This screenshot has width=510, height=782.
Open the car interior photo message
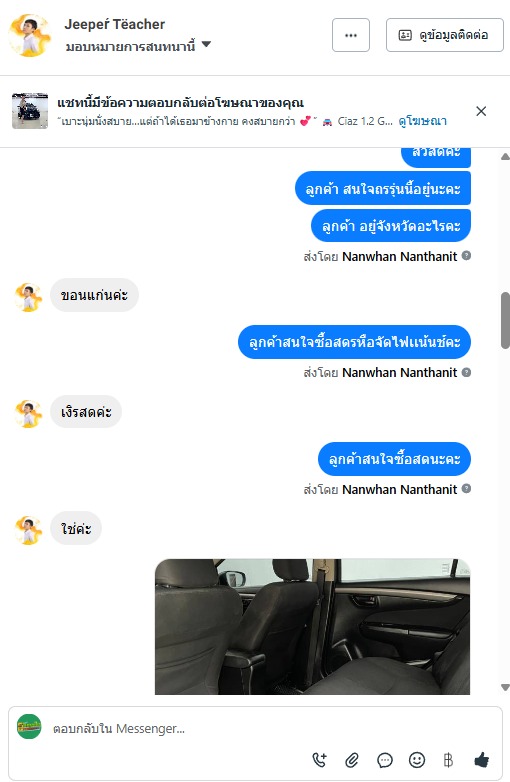[312, 626]
